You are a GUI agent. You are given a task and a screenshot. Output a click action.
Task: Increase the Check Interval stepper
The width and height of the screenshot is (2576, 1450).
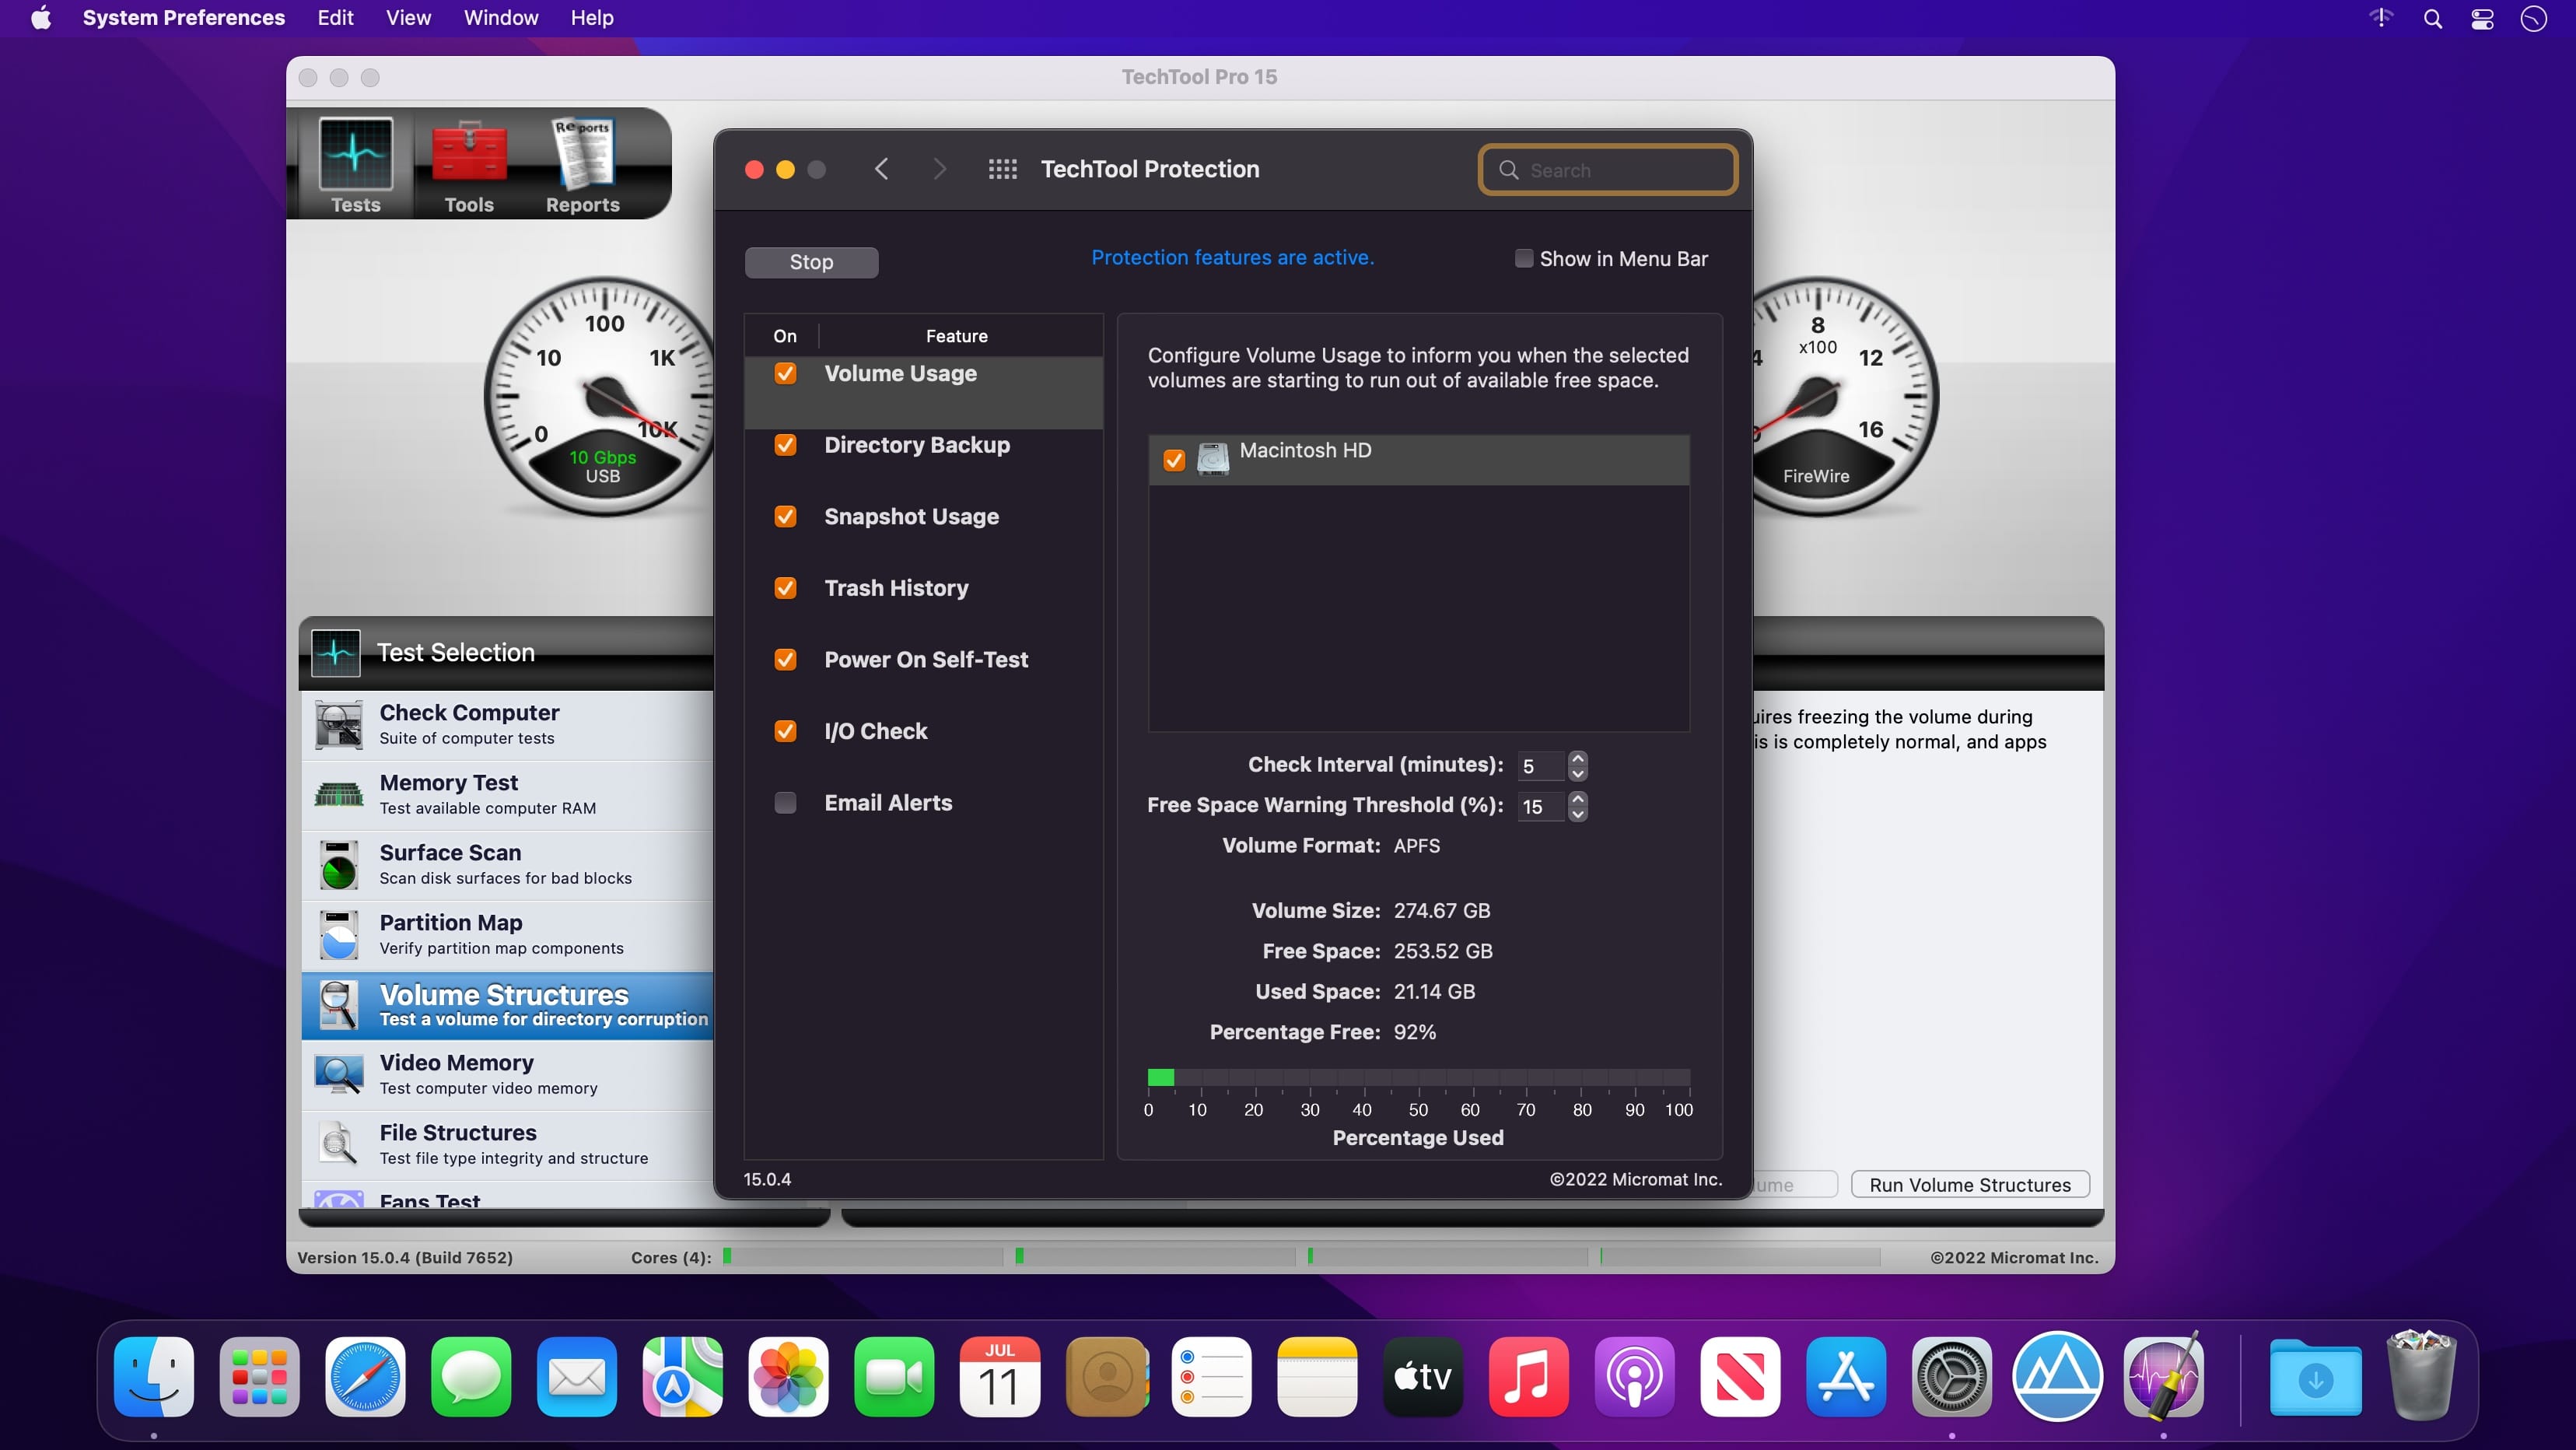click(x=1578, y=758)
